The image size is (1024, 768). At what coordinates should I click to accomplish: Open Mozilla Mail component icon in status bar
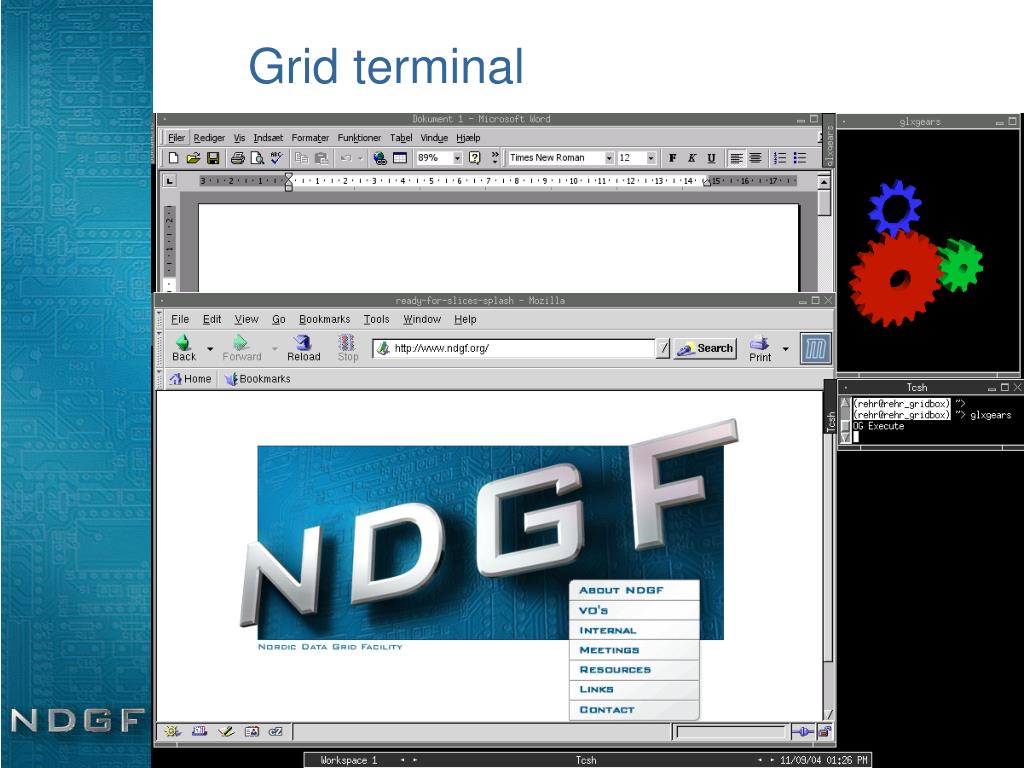pyautogui.click(x=199, y=731)
